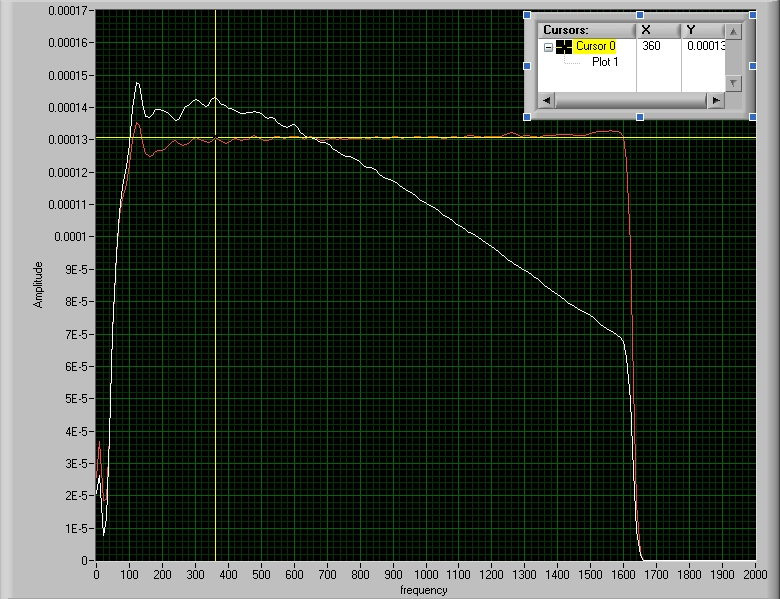Select Plot 1 under Cursor 0
The width and height of the screenshot is (780, 599).
tap(605, 62)
